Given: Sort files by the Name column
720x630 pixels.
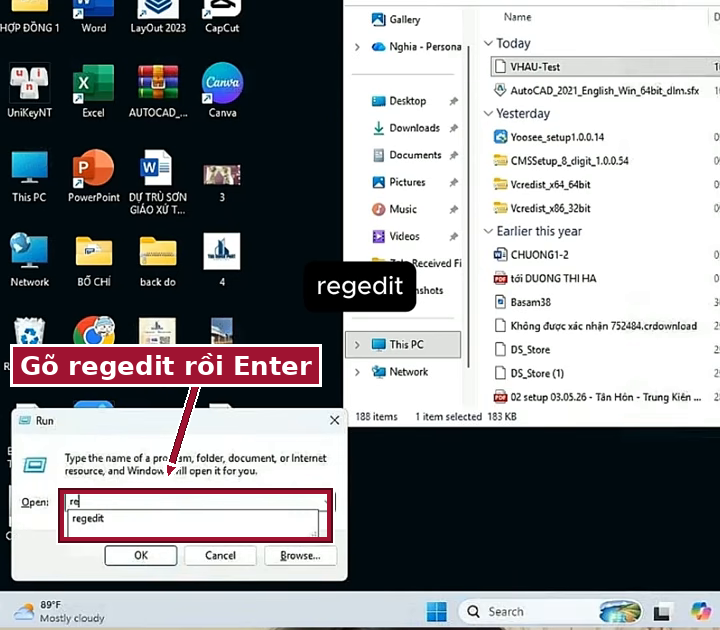Looking at the screenshot, I should [x=518, y=17].
